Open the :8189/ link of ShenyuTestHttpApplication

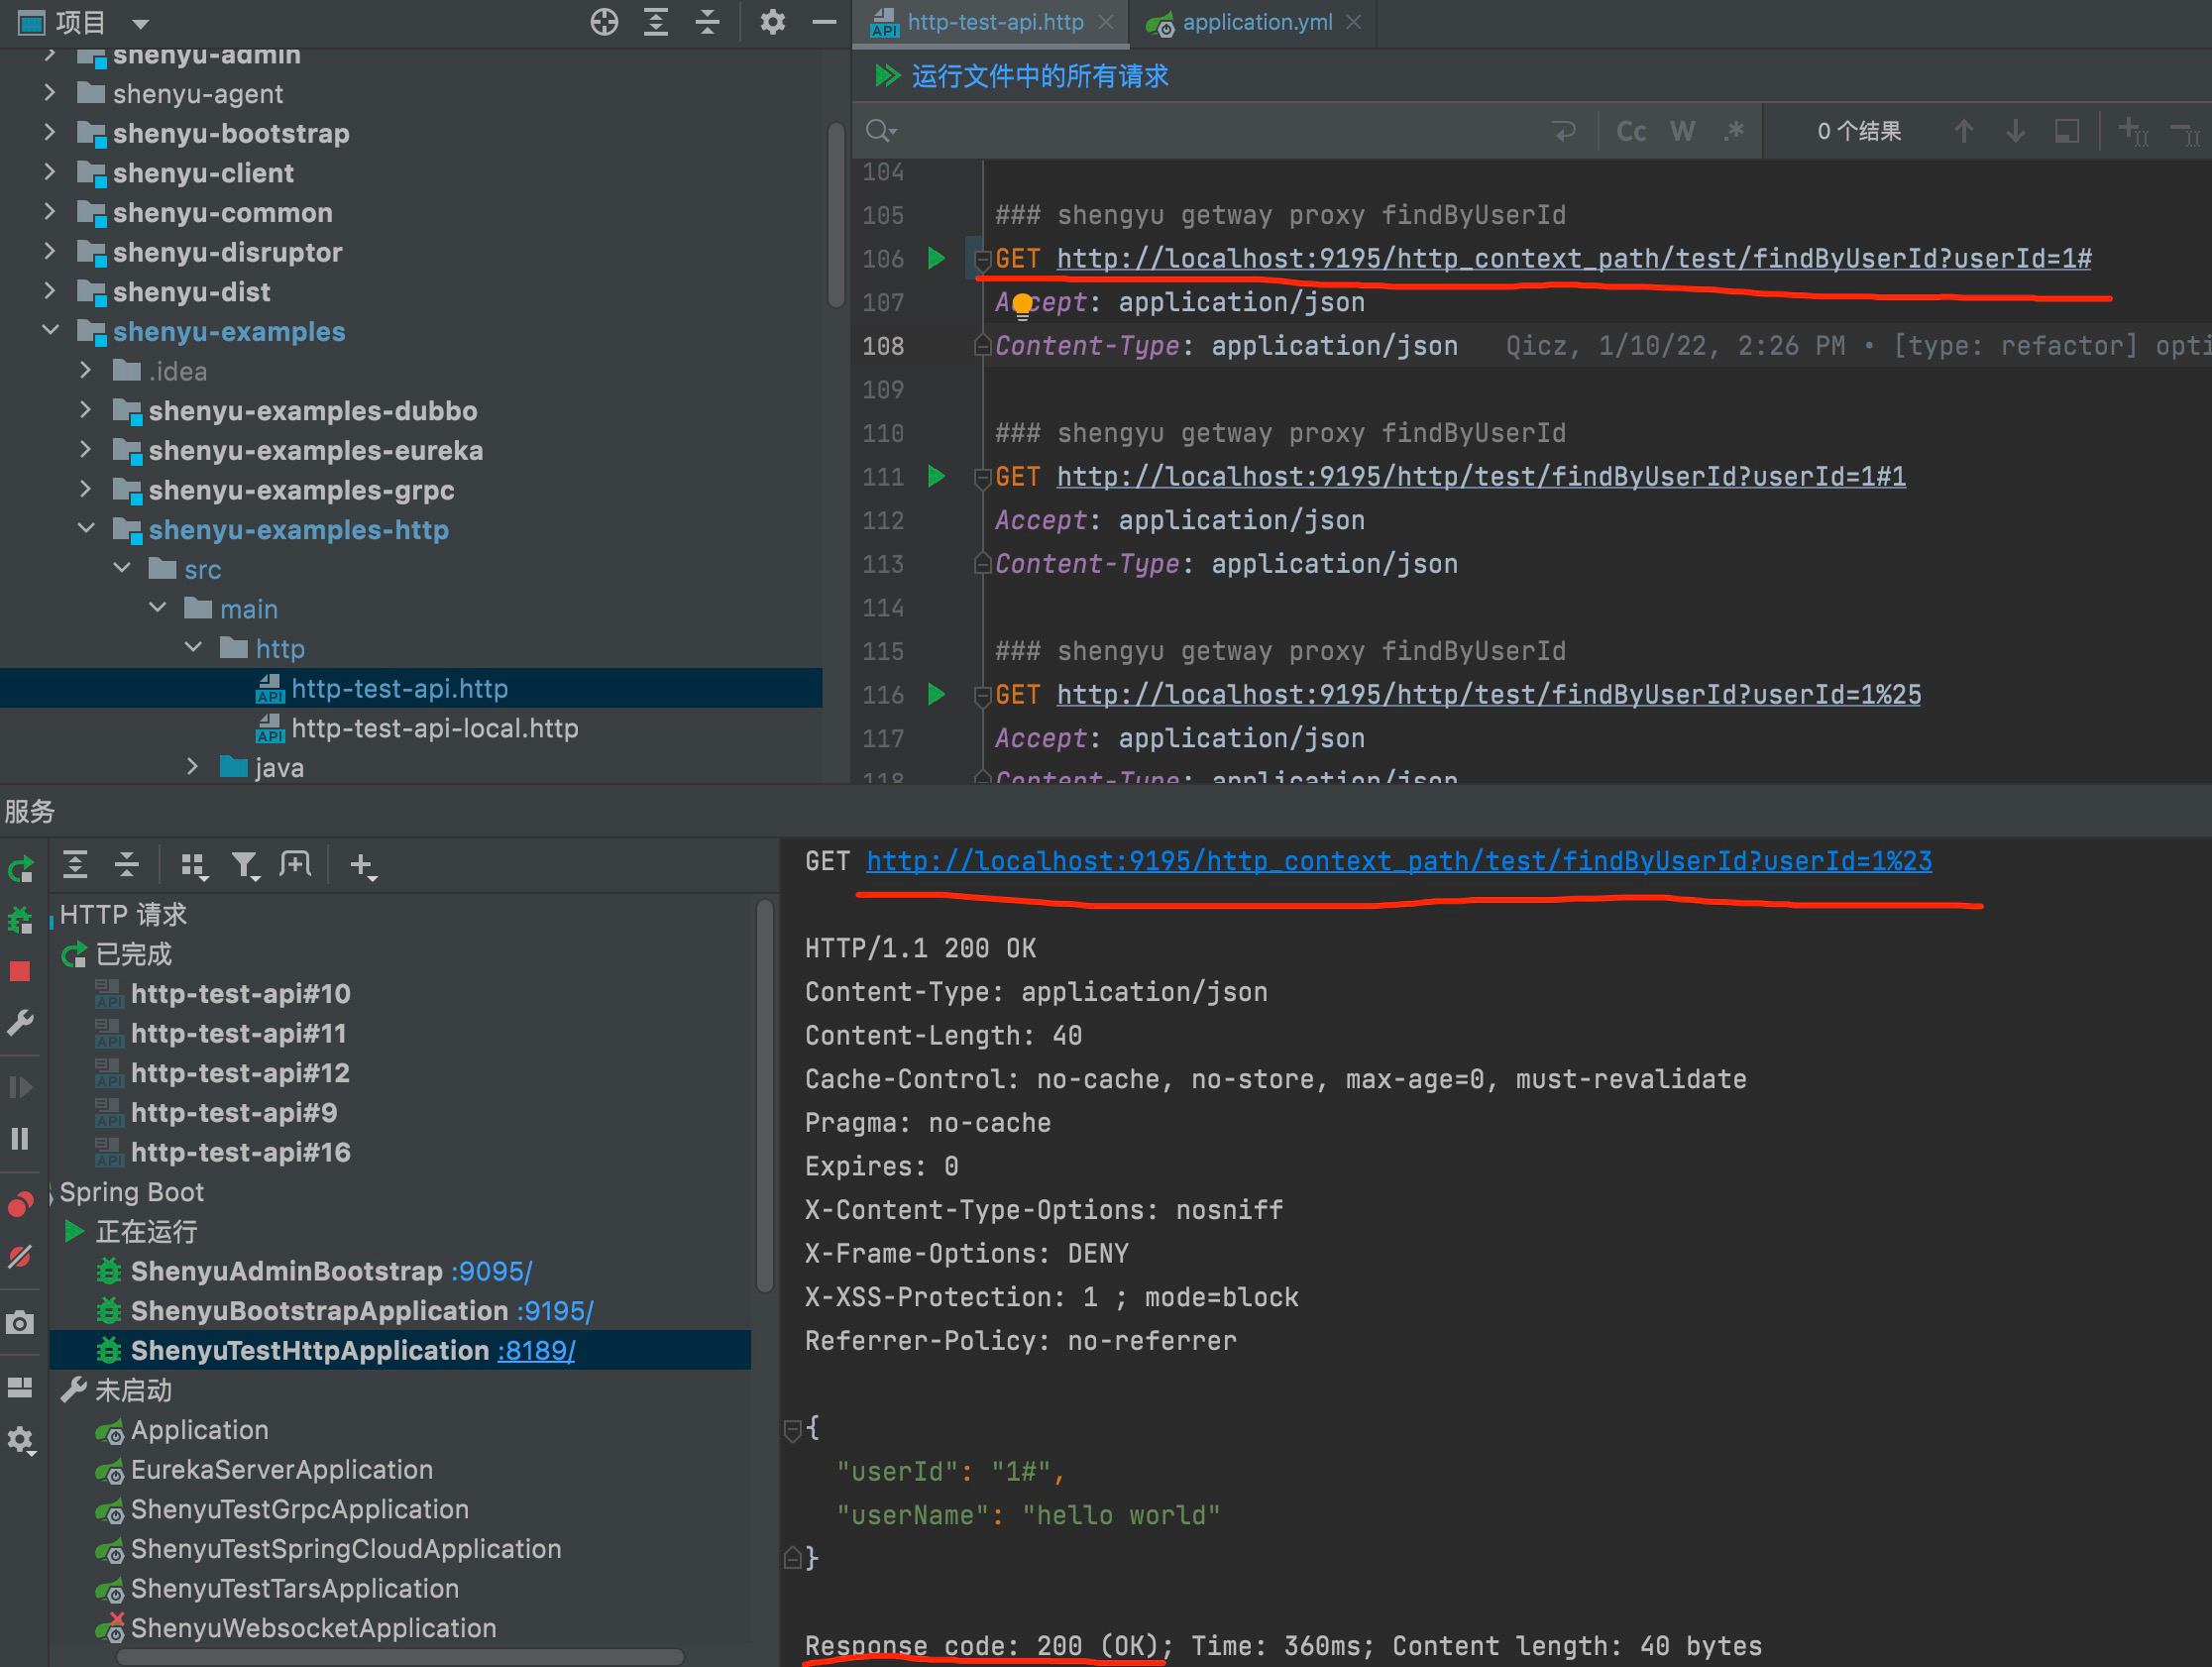pyautogui.click(x=536, y=1350)
